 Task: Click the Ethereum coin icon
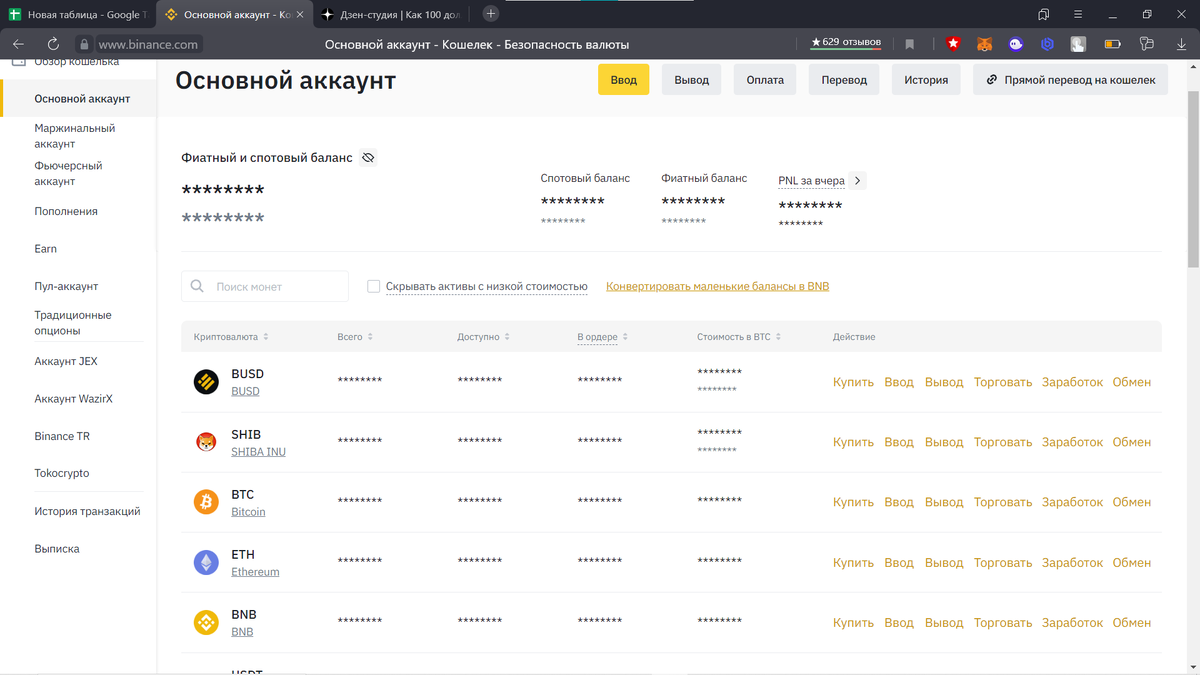click(x=206, y=562)
